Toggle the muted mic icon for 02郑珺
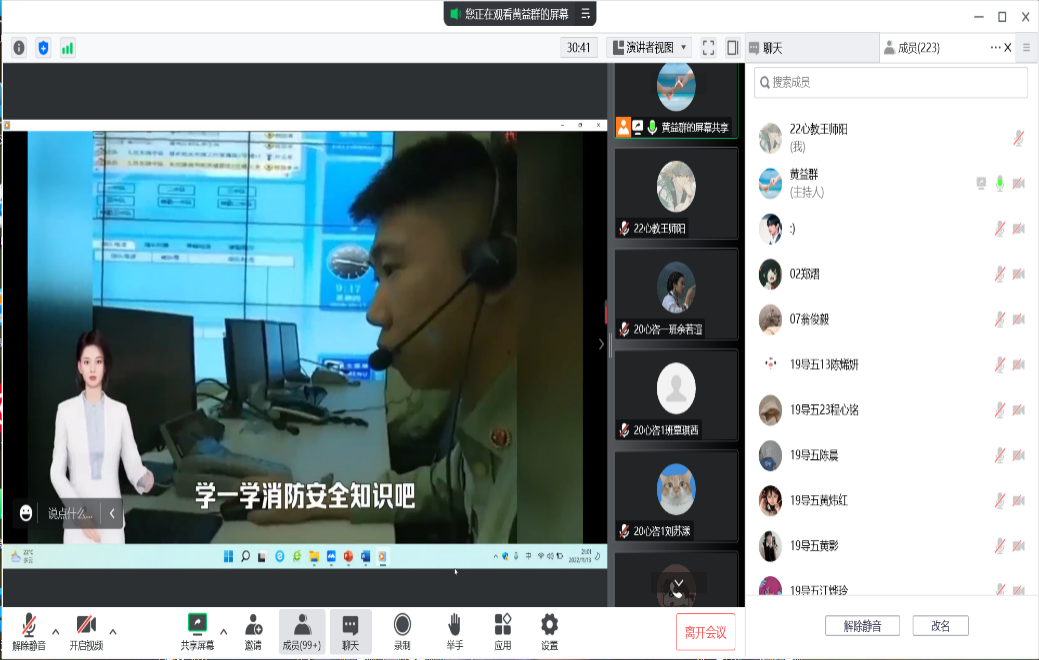This screenshot has height=660, width=1039. tap(999, 274)
